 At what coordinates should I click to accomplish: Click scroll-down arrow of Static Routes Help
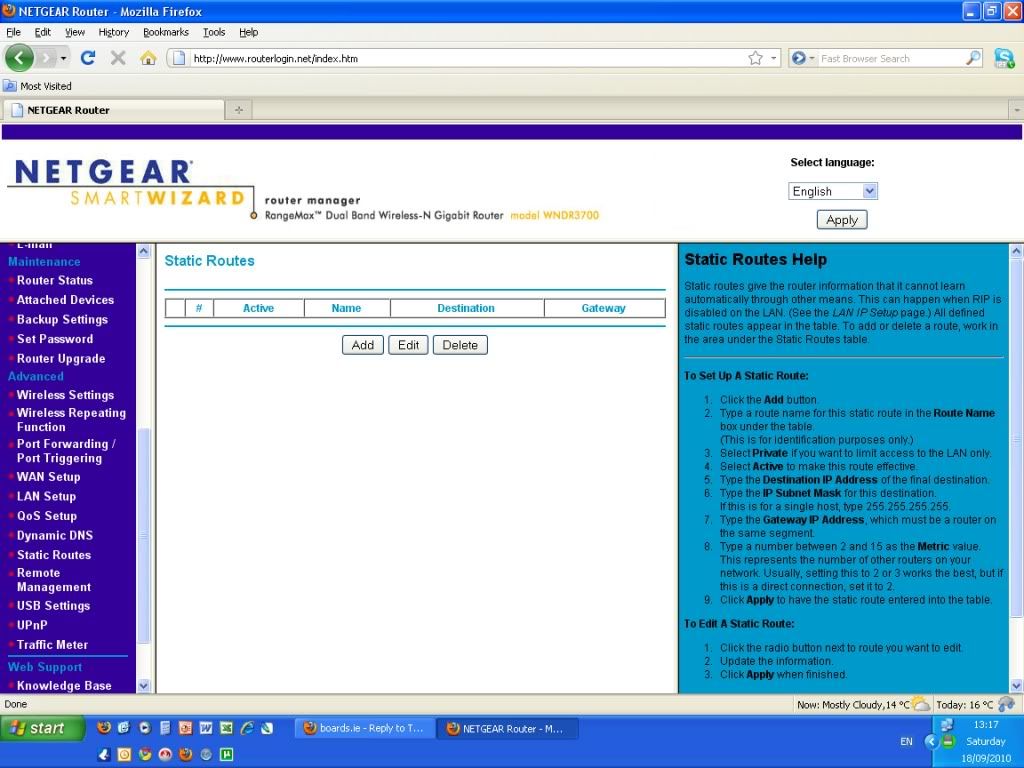(x=1016, y=686)
